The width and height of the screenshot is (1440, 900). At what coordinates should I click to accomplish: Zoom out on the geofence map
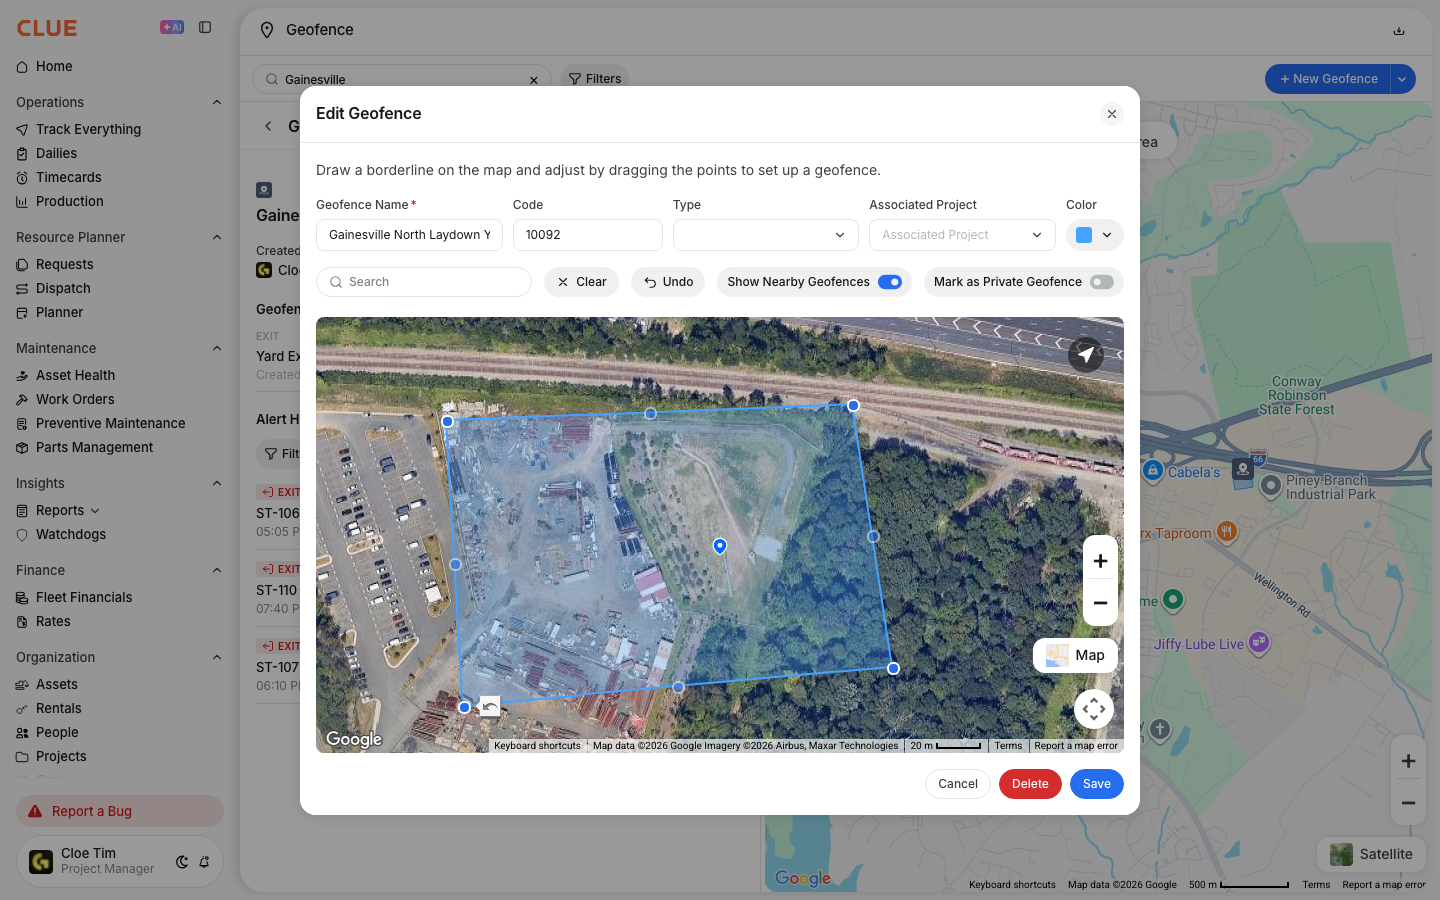point(1100,603)
